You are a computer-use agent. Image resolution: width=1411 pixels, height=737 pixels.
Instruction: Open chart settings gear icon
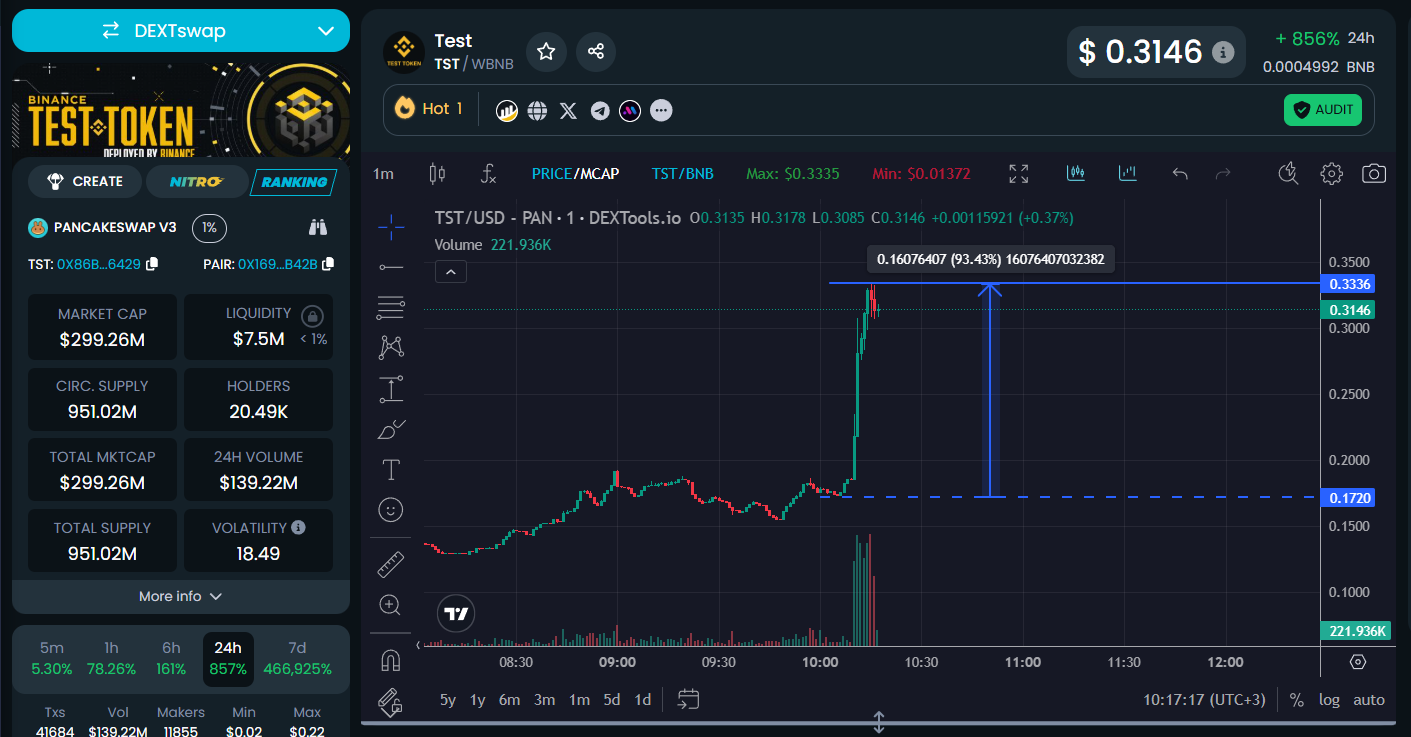pos(1331,174)
